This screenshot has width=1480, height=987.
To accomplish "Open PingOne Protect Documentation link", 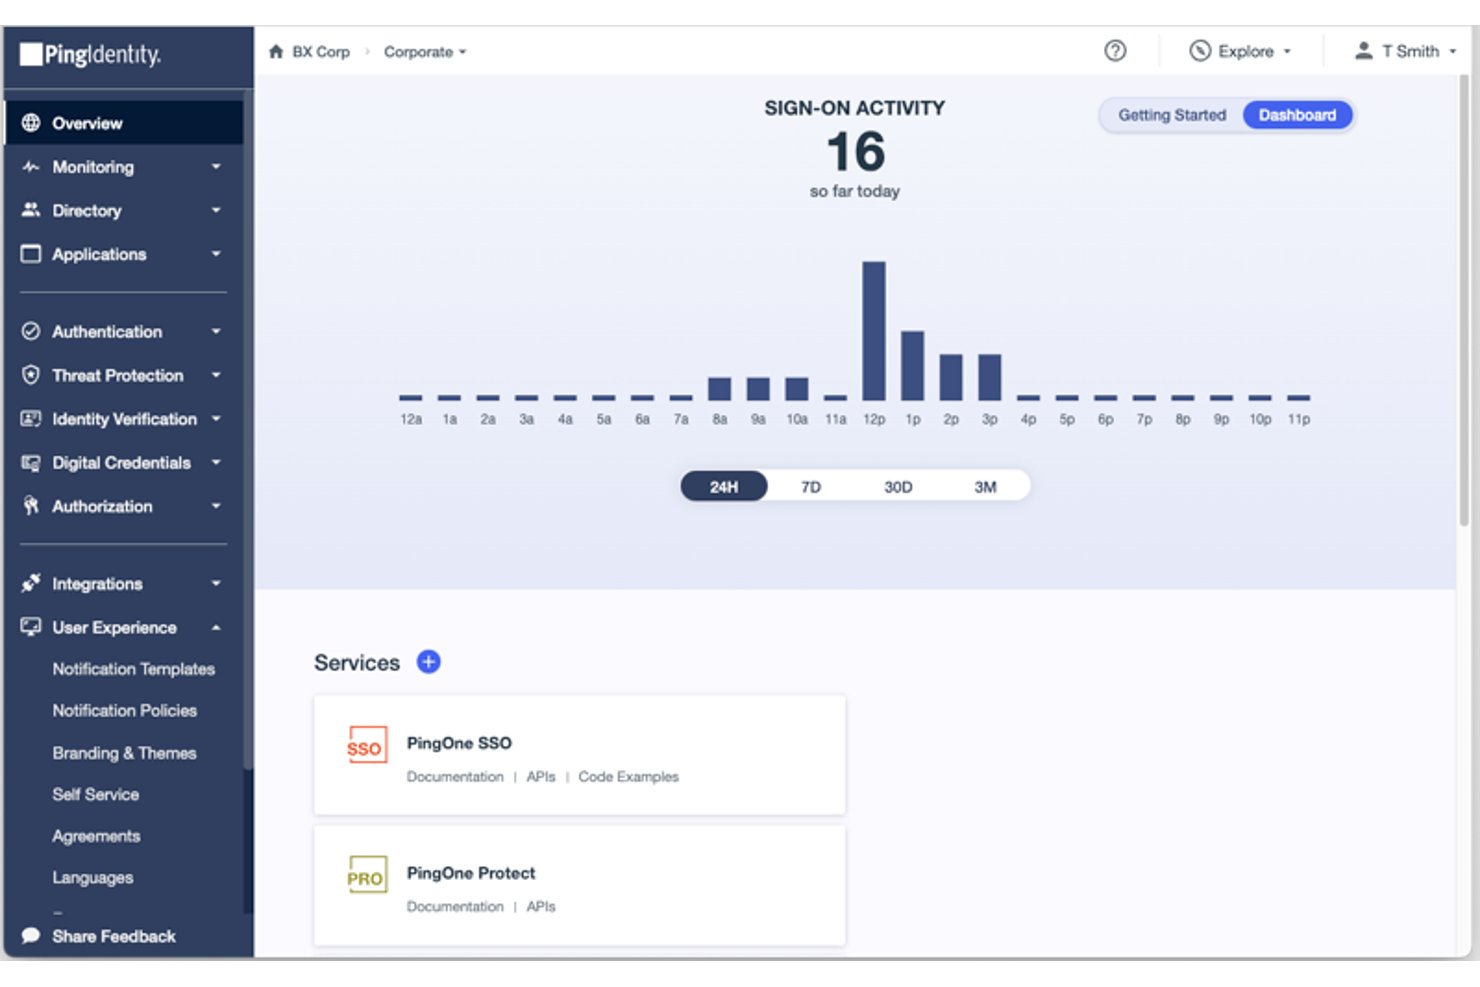I will click(x=455, y=907).
